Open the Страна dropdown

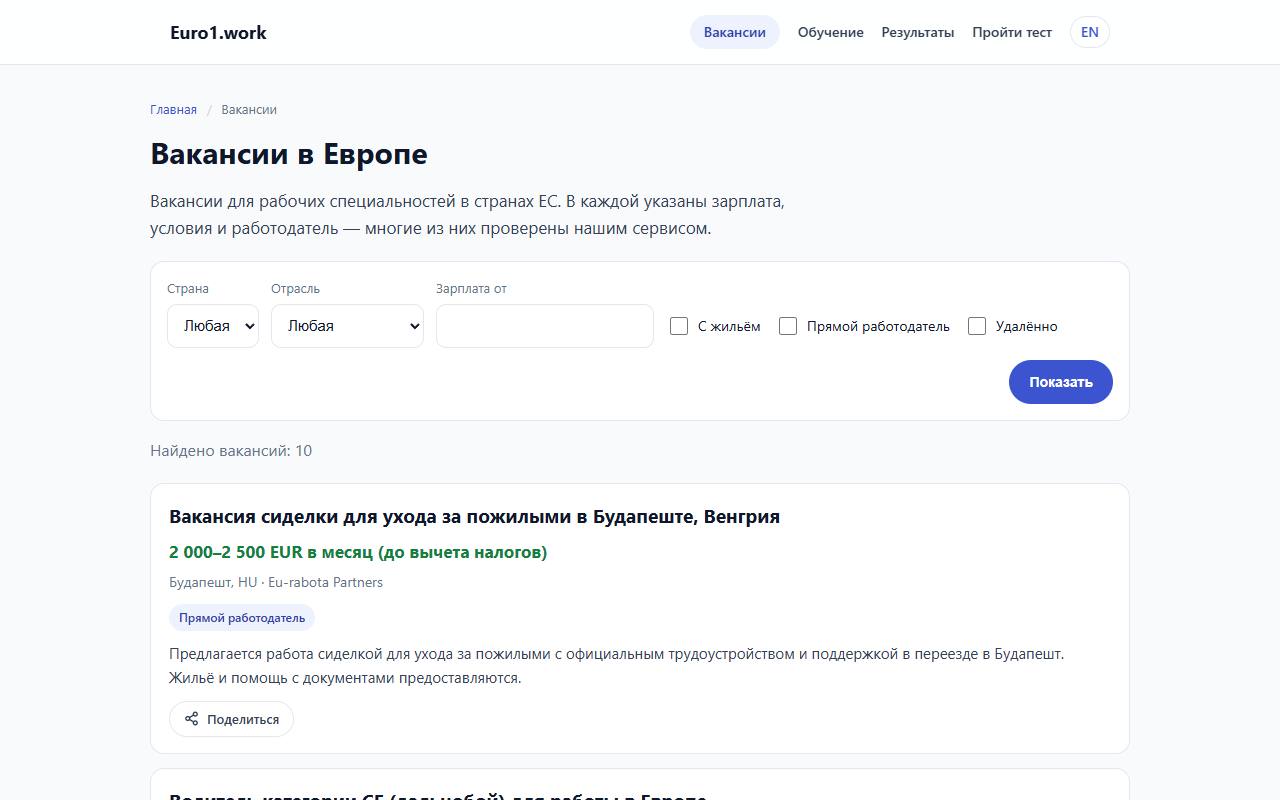(x=213, y=326)
